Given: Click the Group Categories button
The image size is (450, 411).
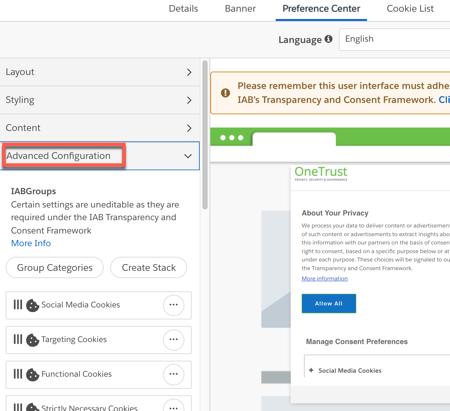Looking at the screenshot, I should click(x=55, y=267).
